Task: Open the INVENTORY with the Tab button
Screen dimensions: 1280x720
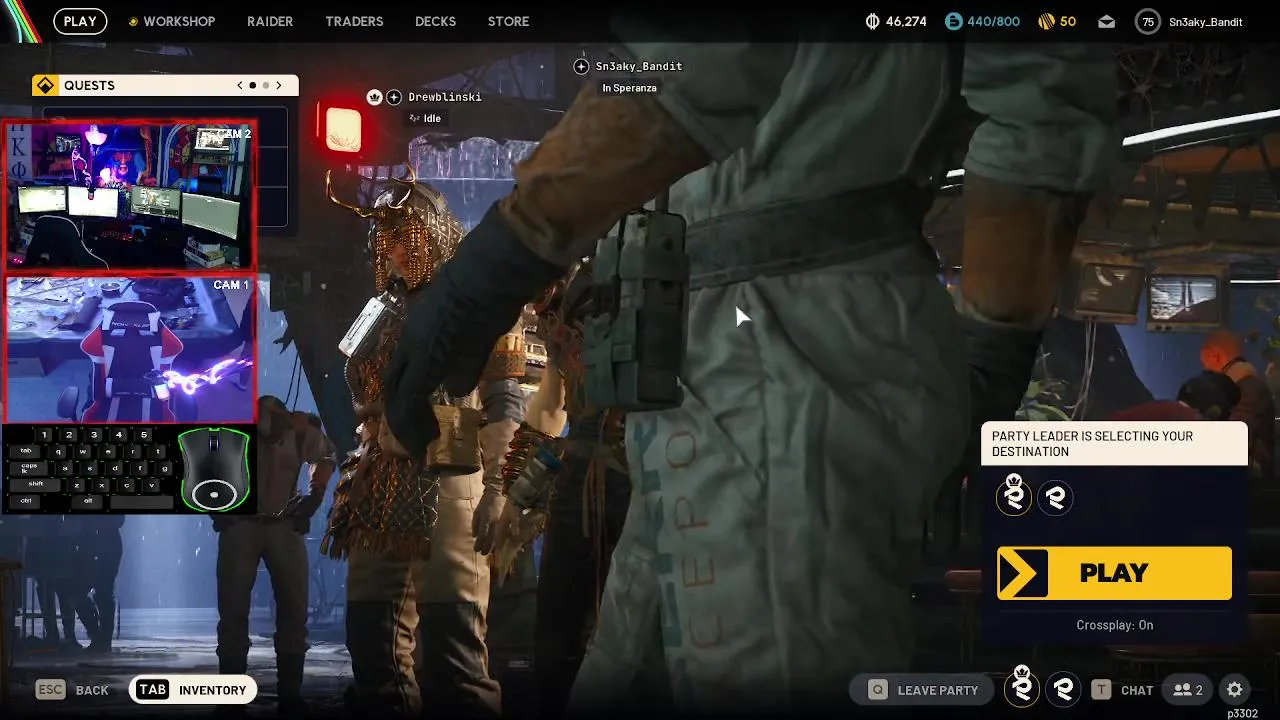Action: coord(192,690)
